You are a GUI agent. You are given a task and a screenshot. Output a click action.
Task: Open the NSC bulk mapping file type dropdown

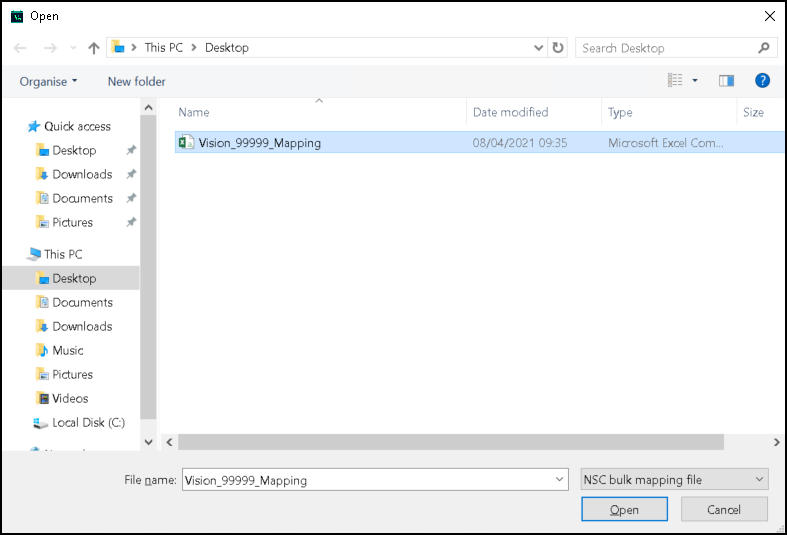click(x=674, y=480)
